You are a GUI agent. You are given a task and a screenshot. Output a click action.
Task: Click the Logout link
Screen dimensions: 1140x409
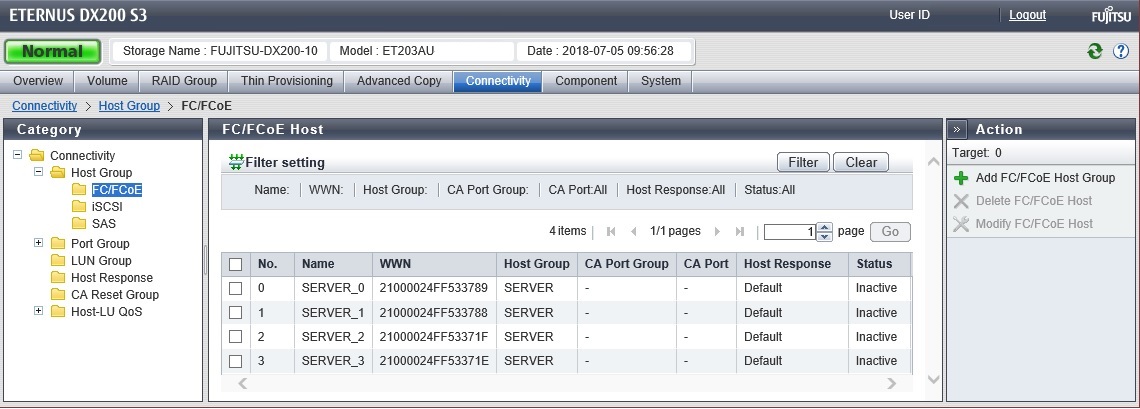coord(1027,15)
